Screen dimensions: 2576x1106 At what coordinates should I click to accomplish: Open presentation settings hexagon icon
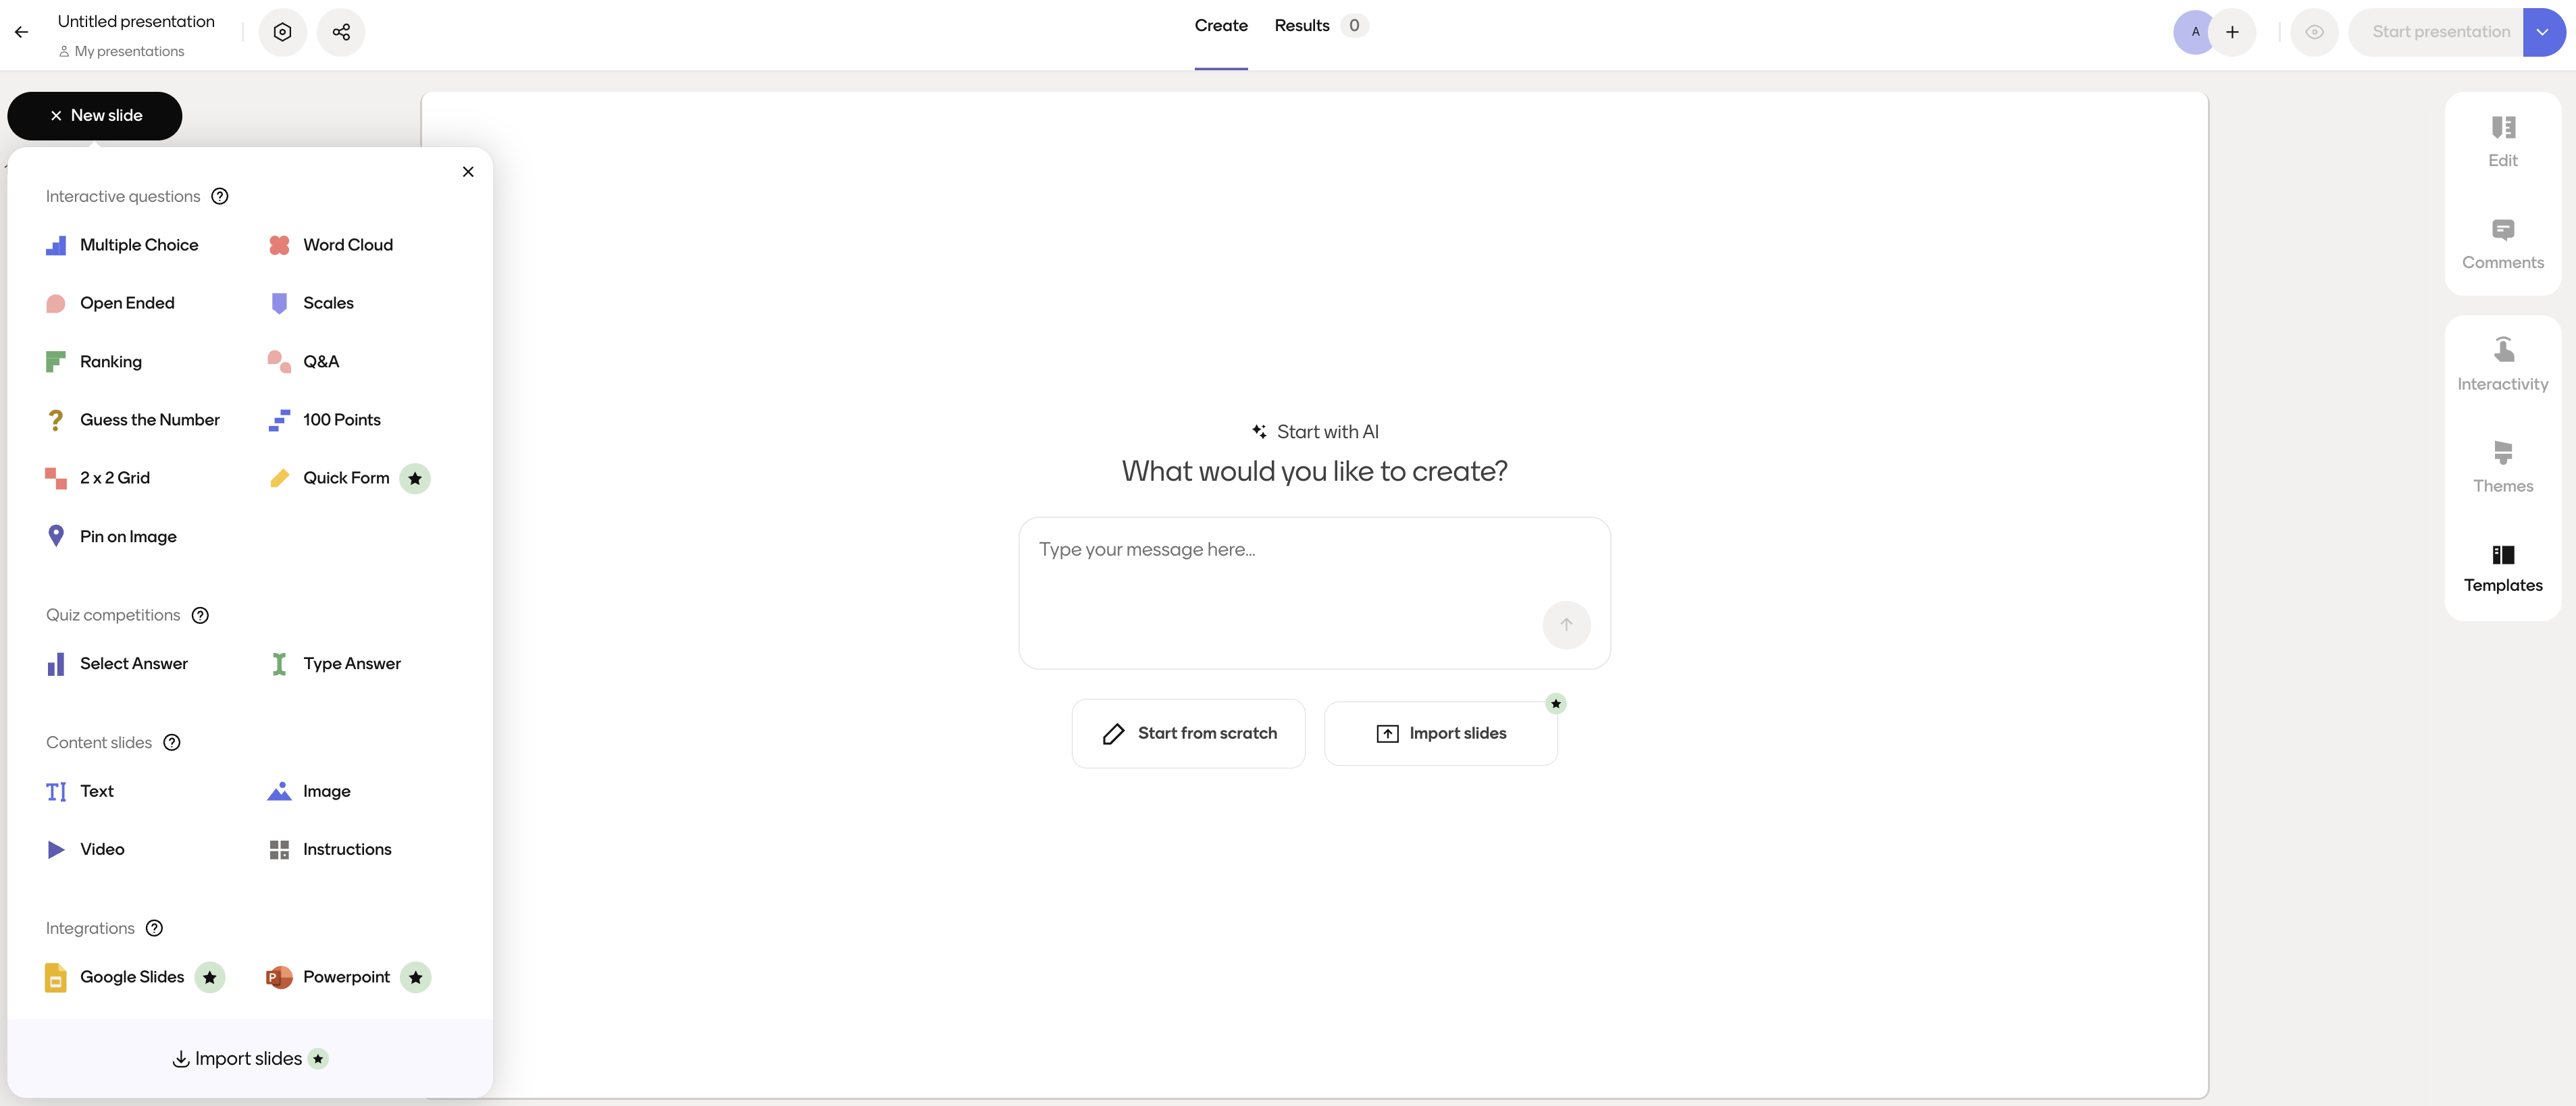pyautogui.click(x=283, y=32)
